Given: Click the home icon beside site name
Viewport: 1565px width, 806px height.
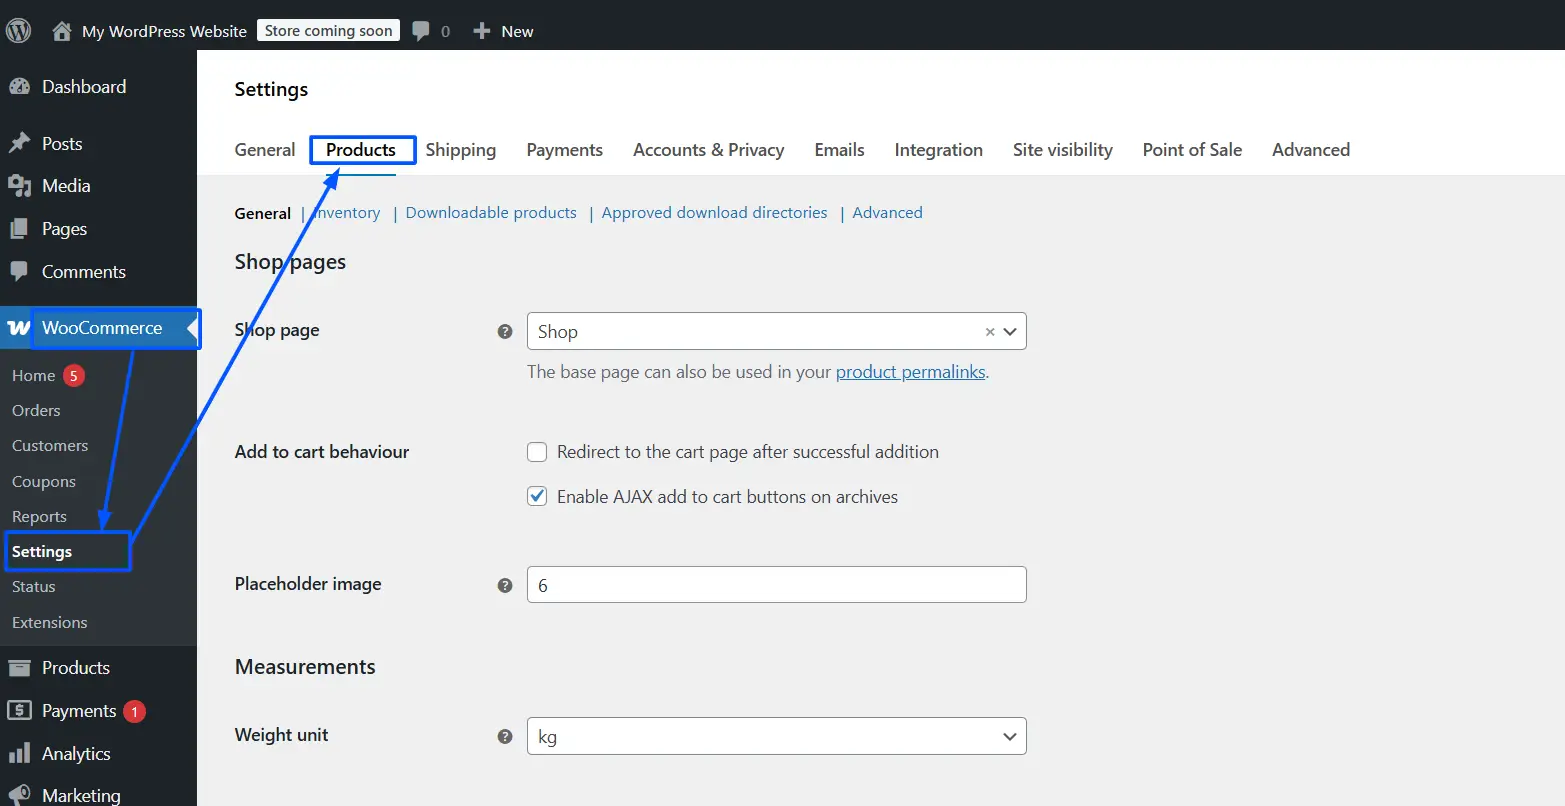Looking at the screenshot, I should [62, 31].
